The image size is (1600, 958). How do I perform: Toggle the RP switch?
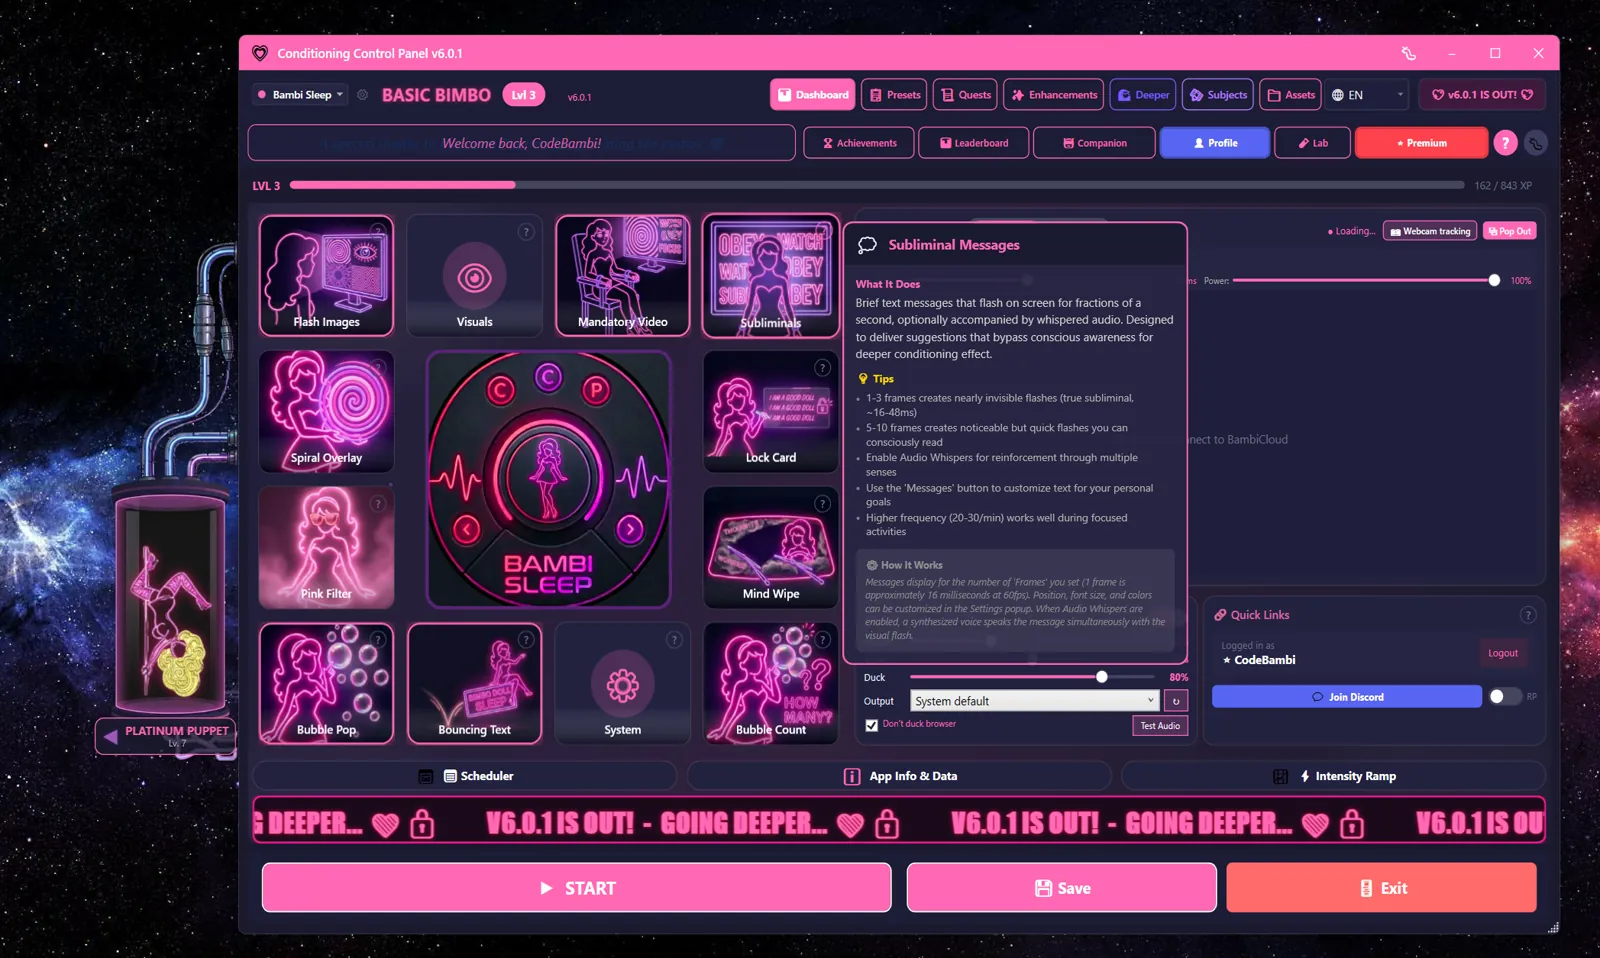[x=1504, y=697]
